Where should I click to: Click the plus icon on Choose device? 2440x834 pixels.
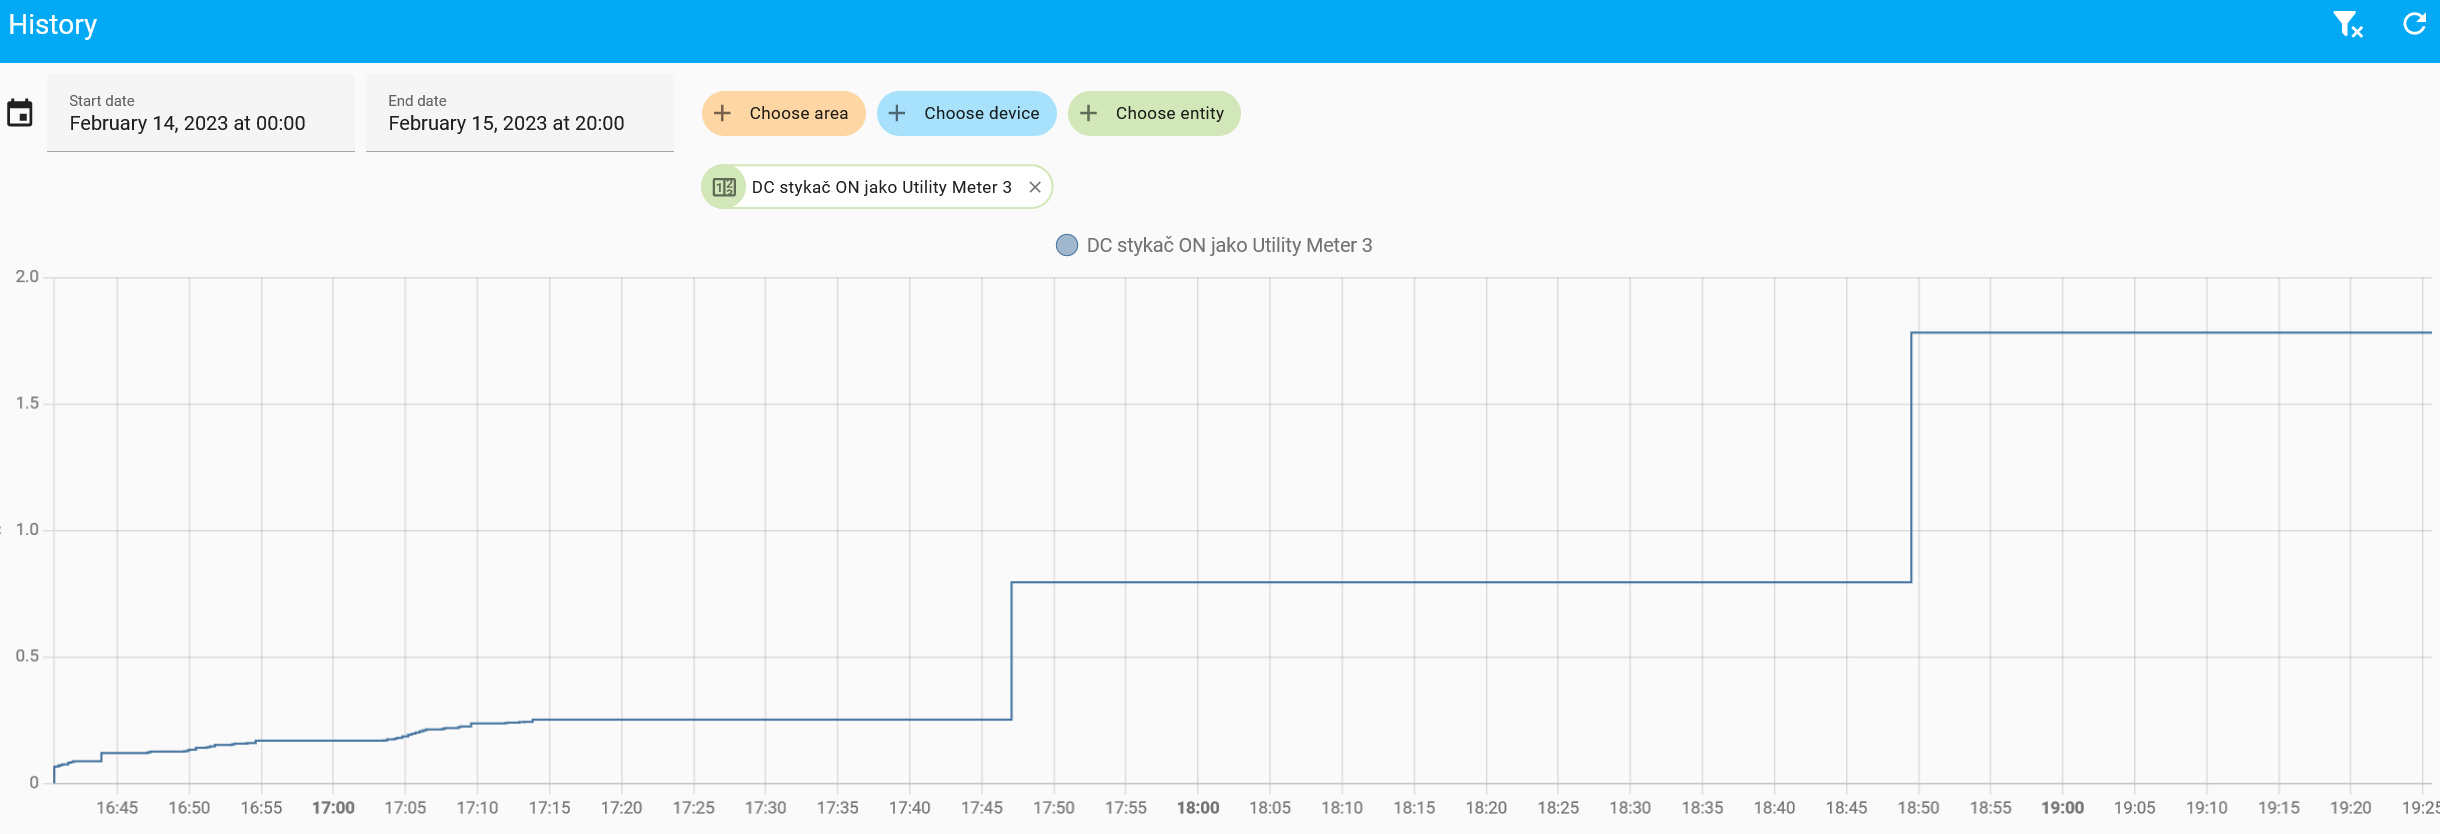[x=897, y=113]
